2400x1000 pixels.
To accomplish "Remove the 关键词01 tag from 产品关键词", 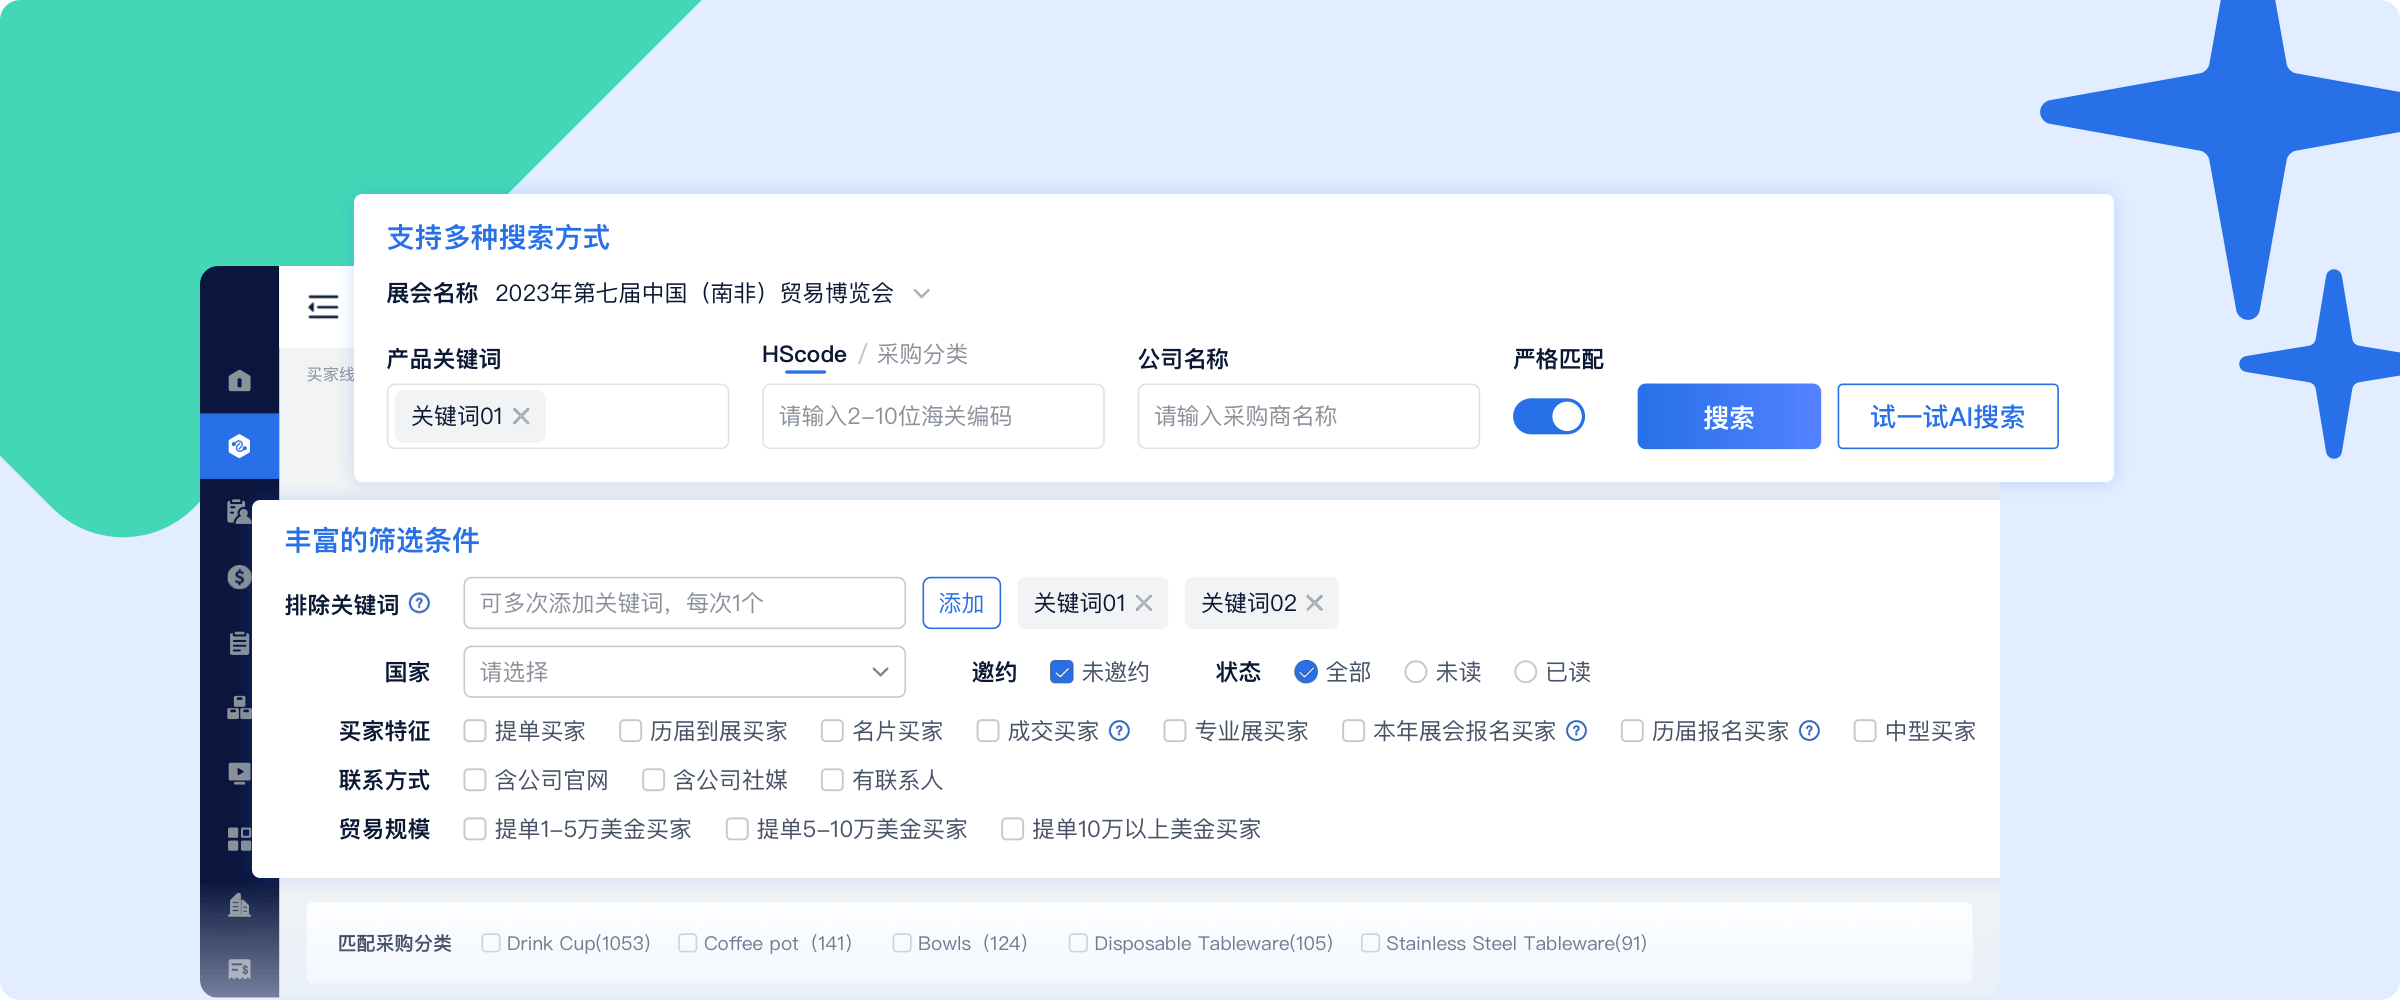I will pyautogui.click(x=521, y=416).
